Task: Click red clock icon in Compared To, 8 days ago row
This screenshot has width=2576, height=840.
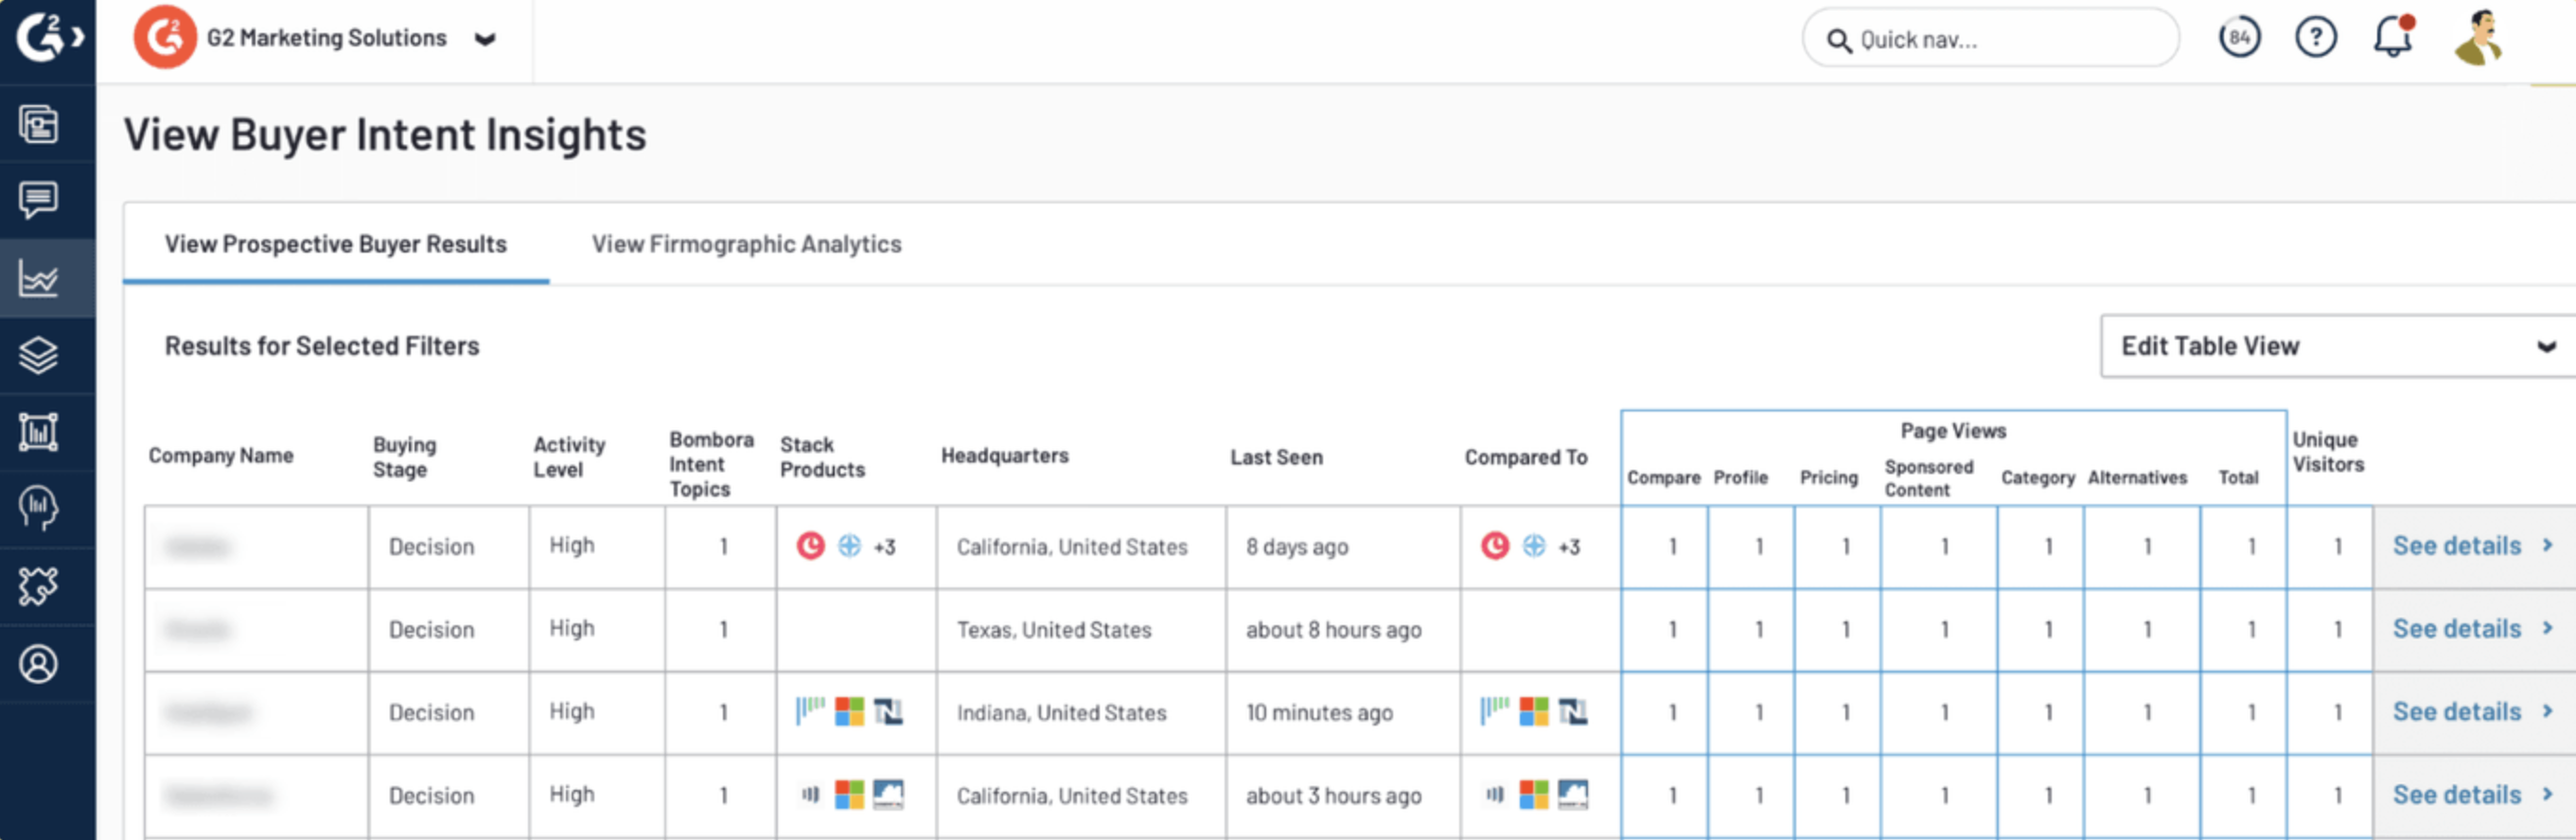Action: [x=1494, y=546]
